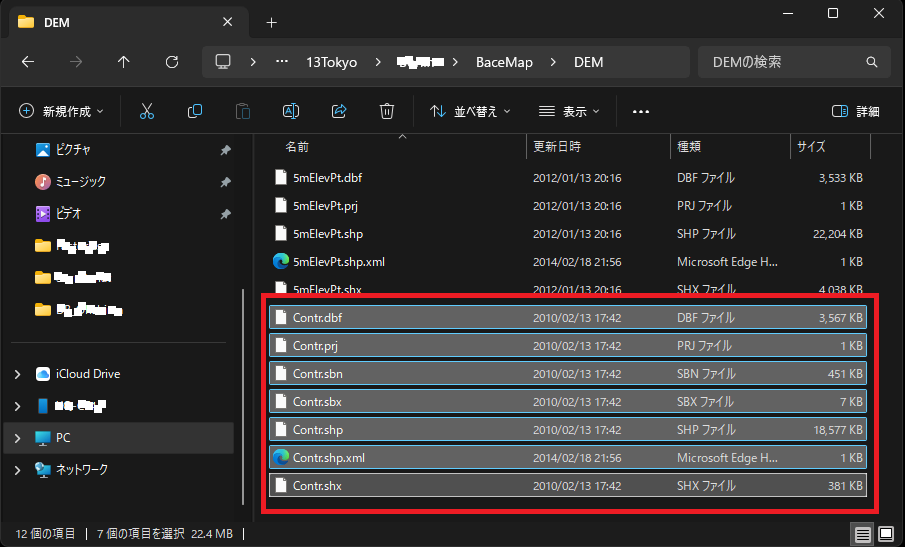Navigate back to previous folder
The image size is (905, 547).
point(28,62)
